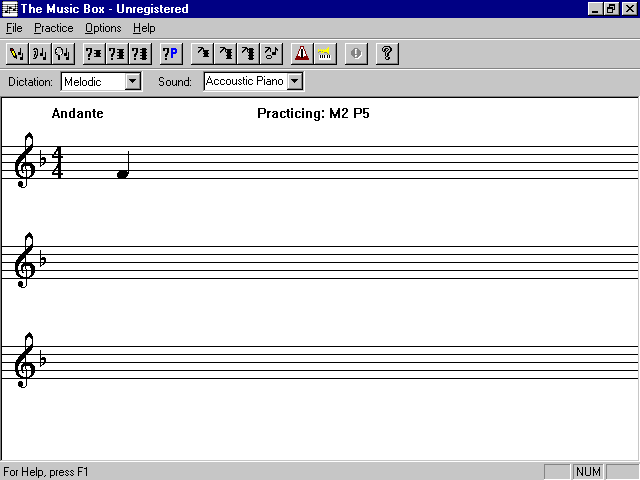
Task: Click the help question mark toolbar icon
Action: tap(388, 53)
